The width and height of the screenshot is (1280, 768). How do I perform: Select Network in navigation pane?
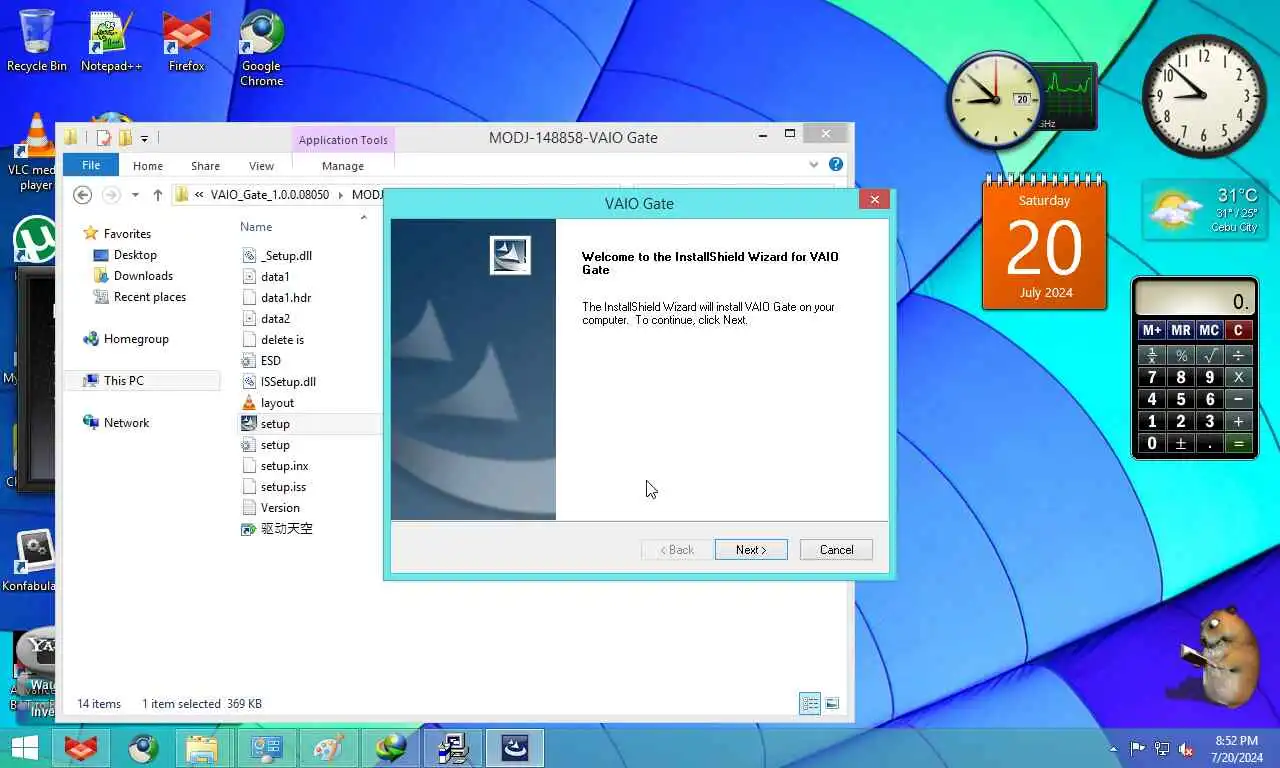[127, 423]
